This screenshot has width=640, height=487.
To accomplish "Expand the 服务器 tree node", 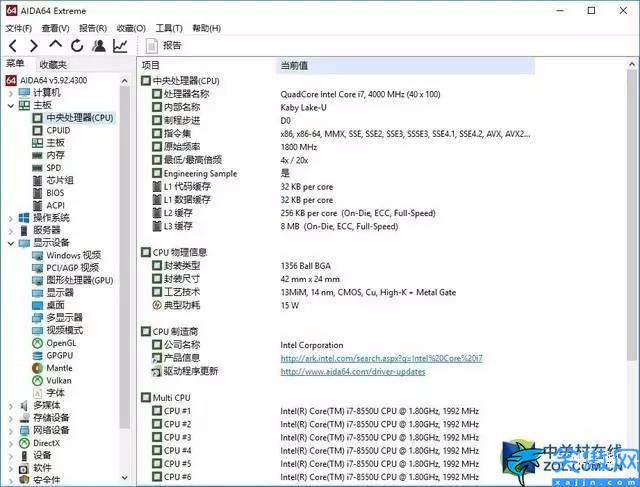I will tap(11, 231).
